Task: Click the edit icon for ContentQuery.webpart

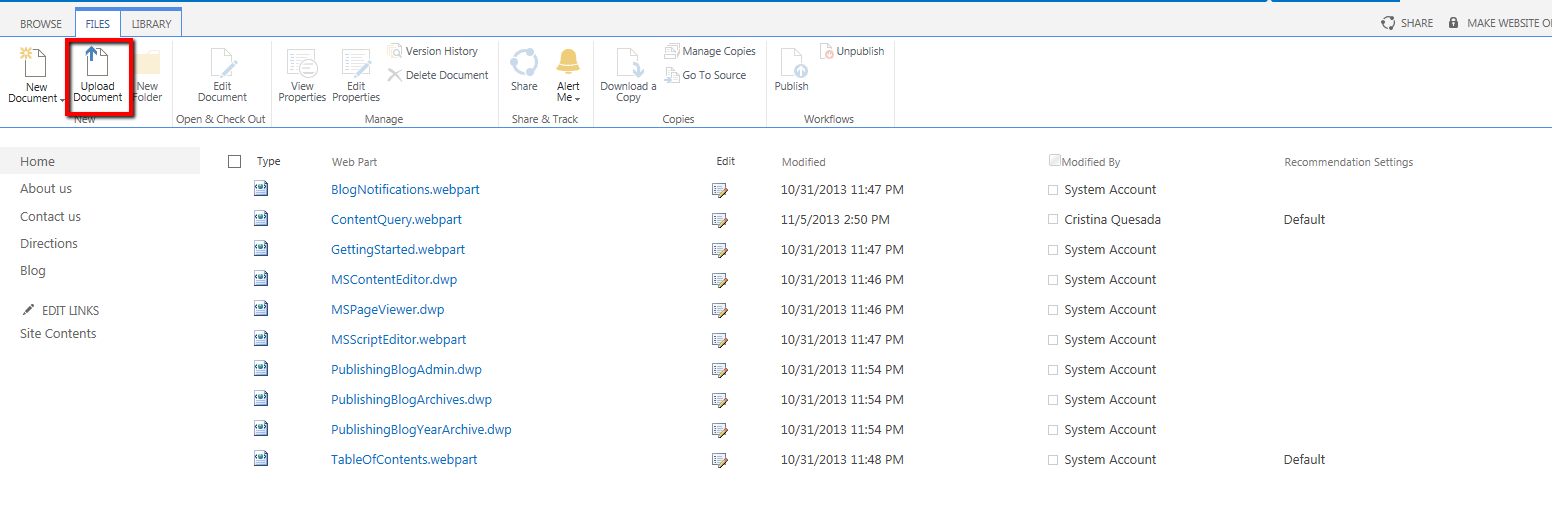Action: [720, 220]
